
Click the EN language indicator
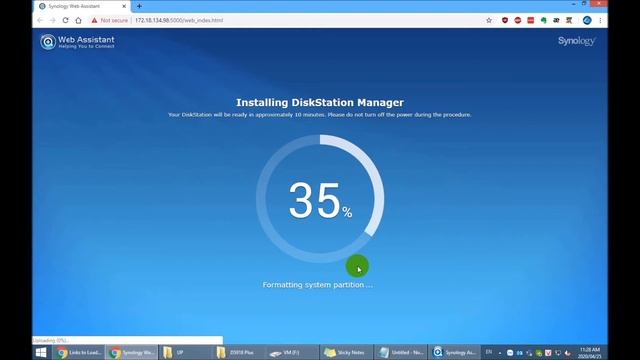click(x=489, y=352)
